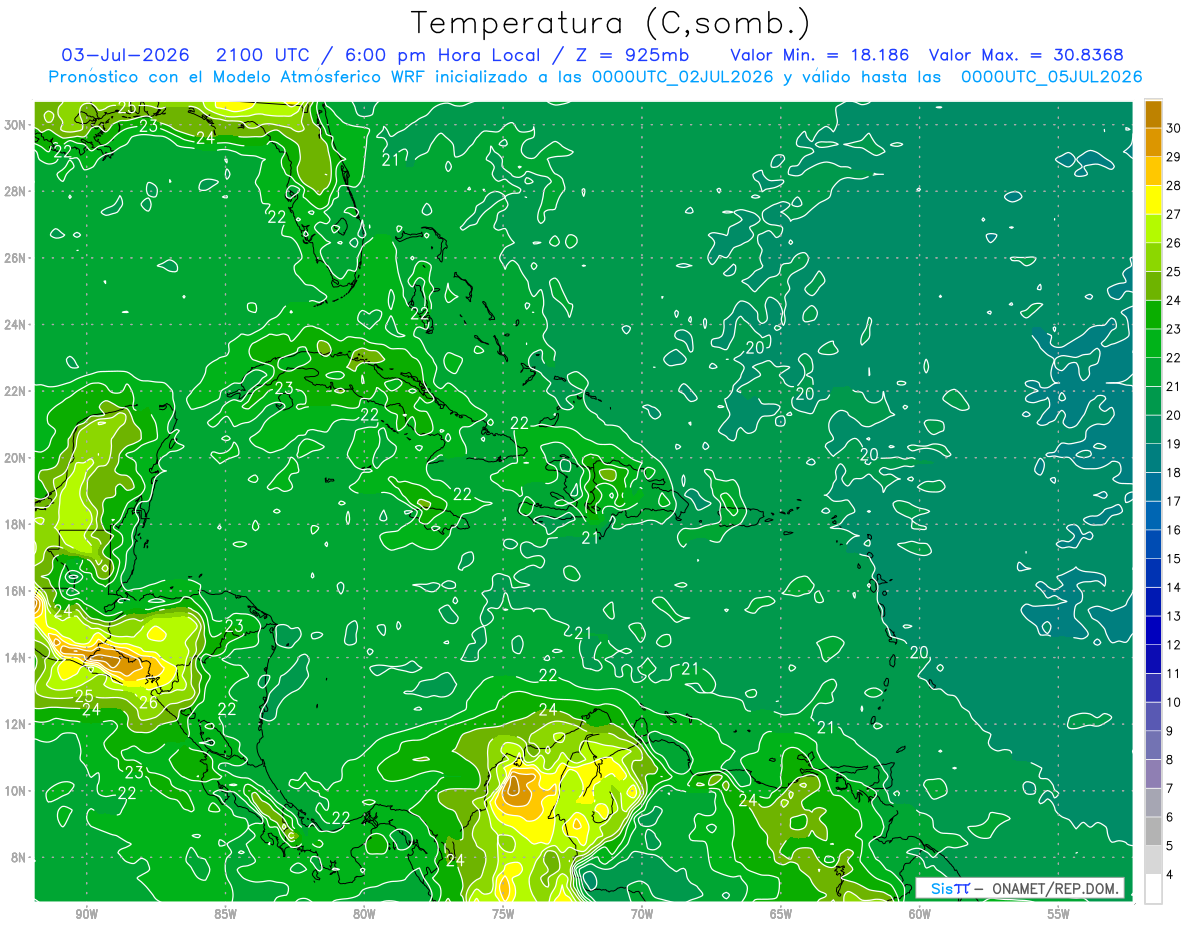Click latitude axis label '16N'
This screenshot has height=927, width=1200.
(x=16, y=591)
